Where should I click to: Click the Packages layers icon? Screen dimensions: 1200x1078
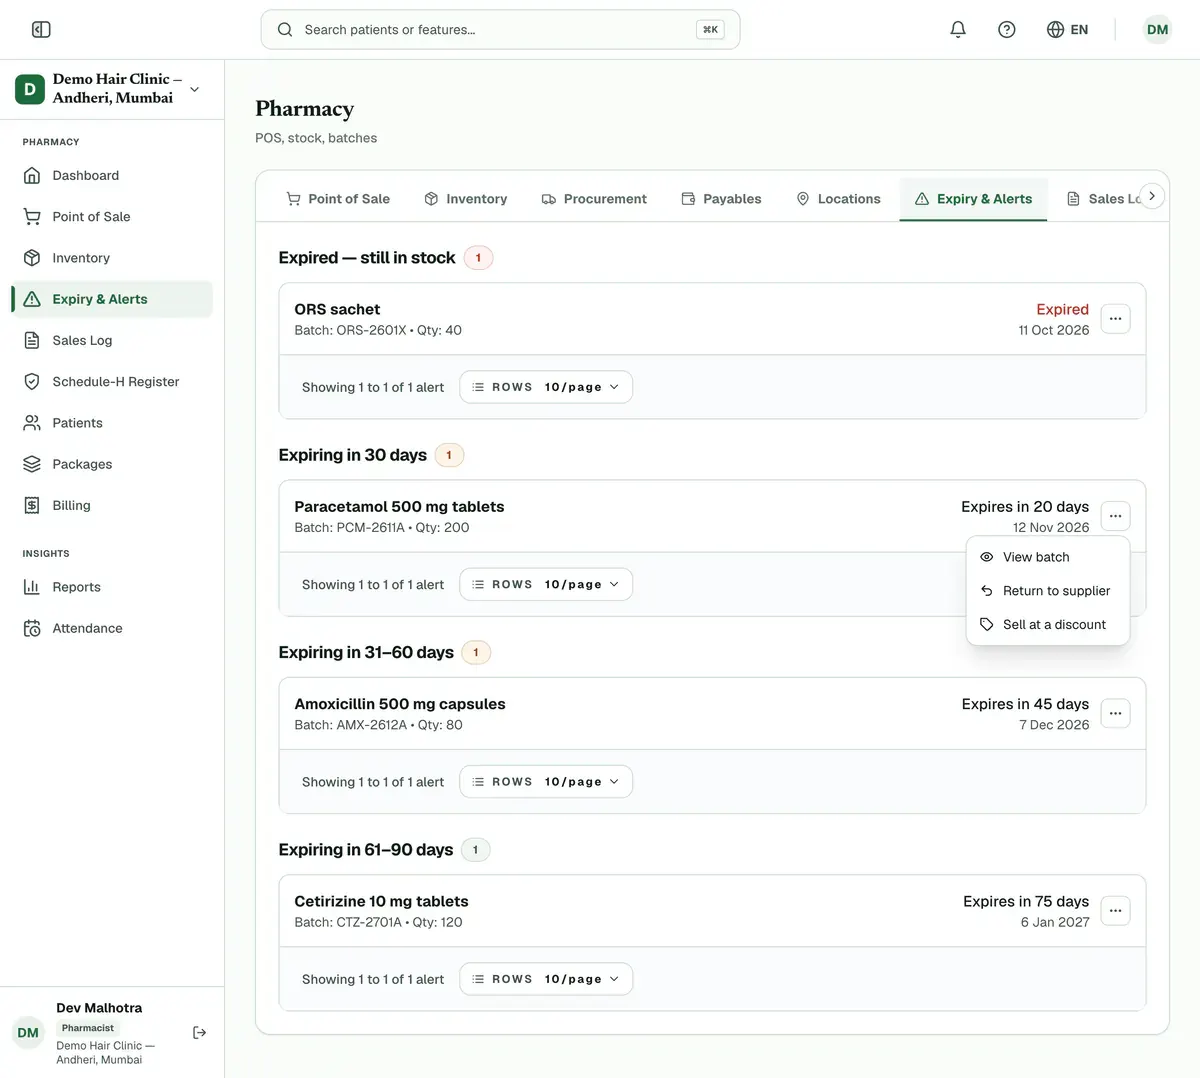pyautogui.click(x=32, y=464)
